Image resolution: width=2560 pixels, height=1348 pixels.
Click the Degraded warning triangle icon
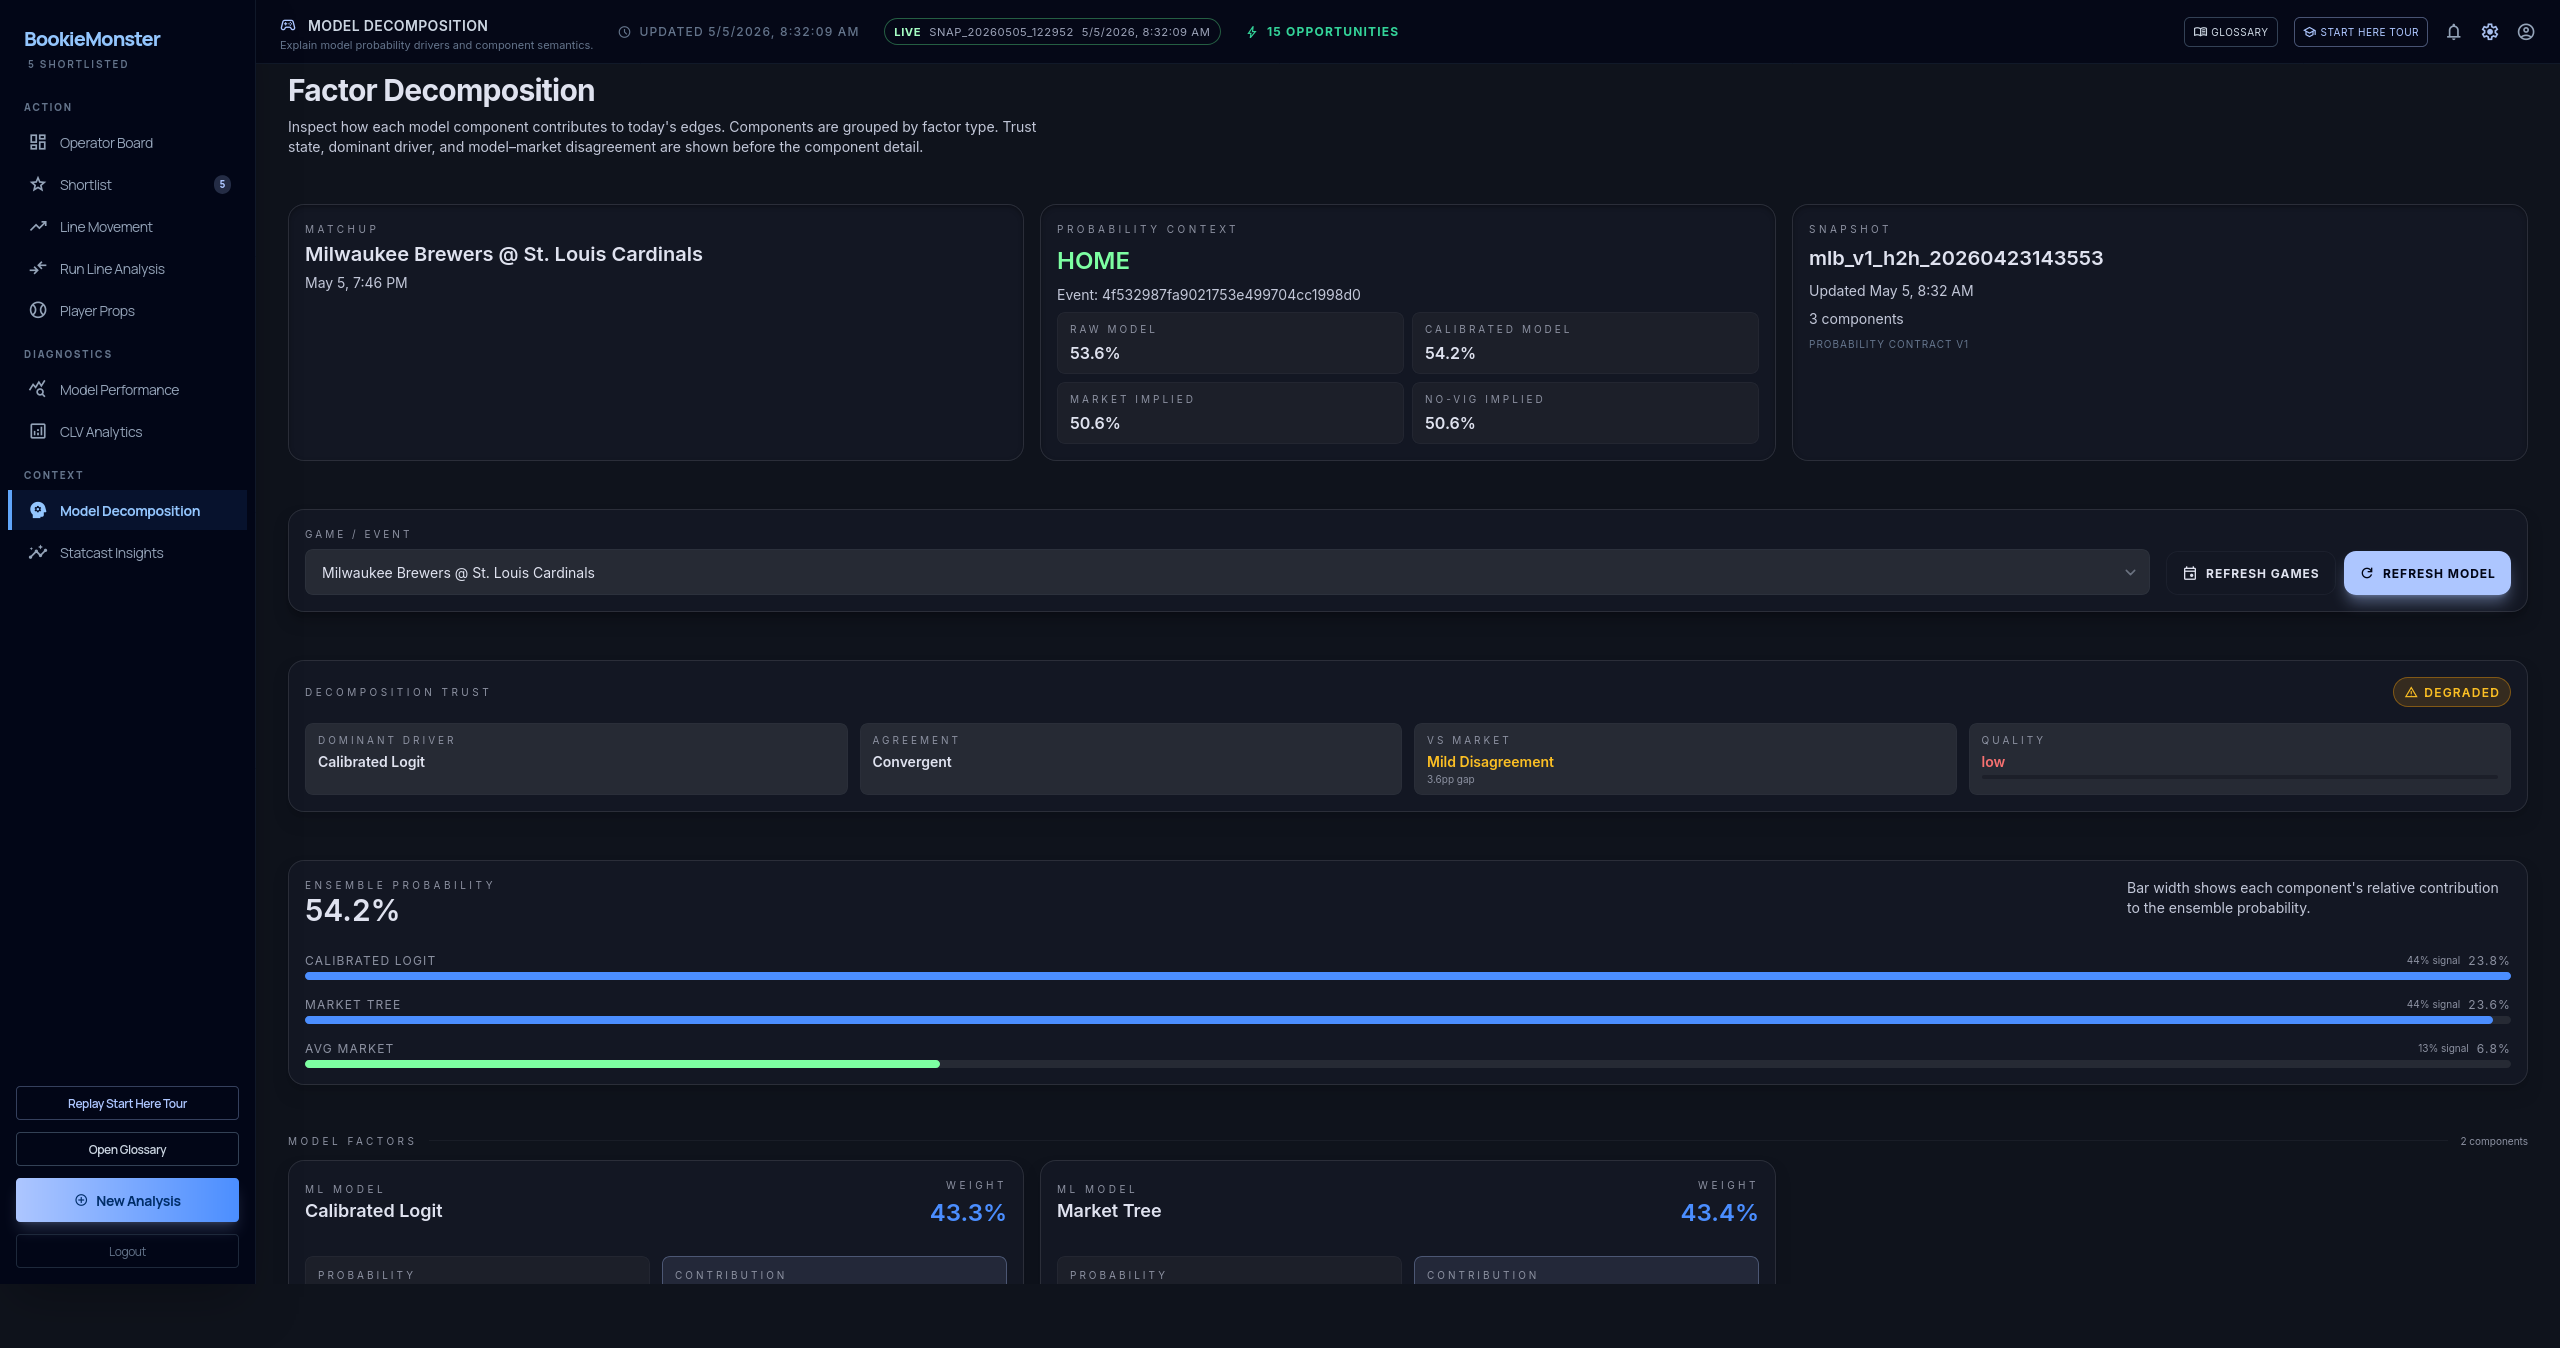[x=2411, y=692]
